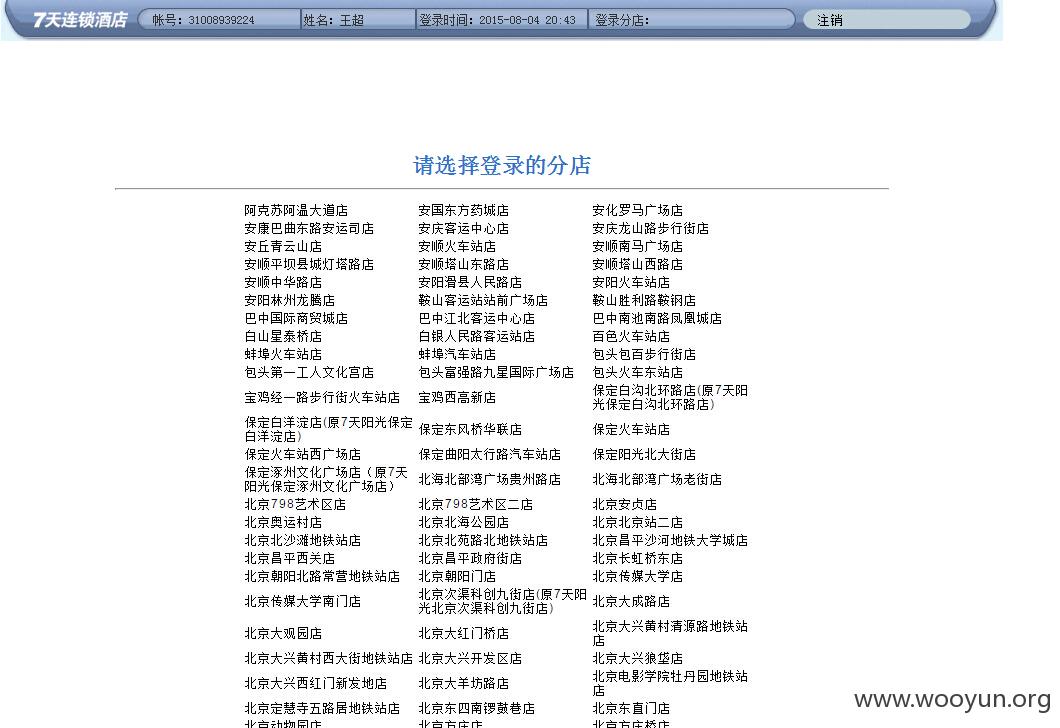The image size is (1060, 728).
Task: Select 巴中国际商贸城店
Action: point(296,318)
